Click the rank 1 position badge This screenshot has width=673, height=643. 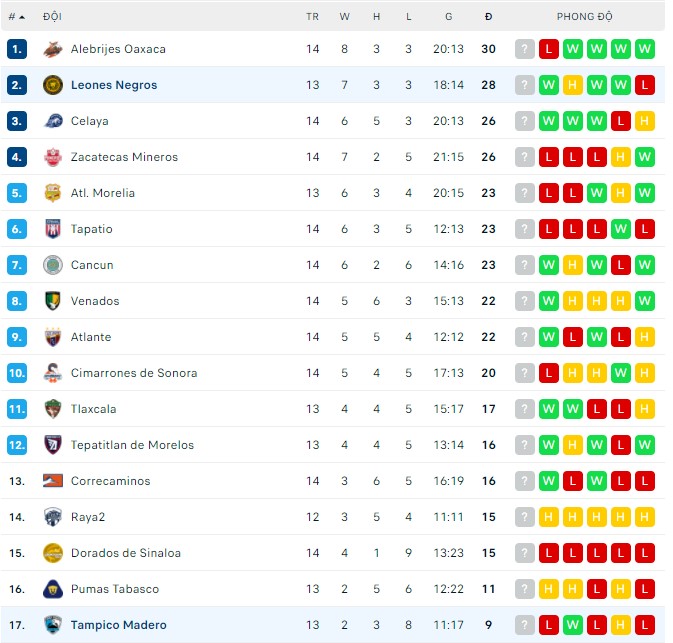point(16,49)
